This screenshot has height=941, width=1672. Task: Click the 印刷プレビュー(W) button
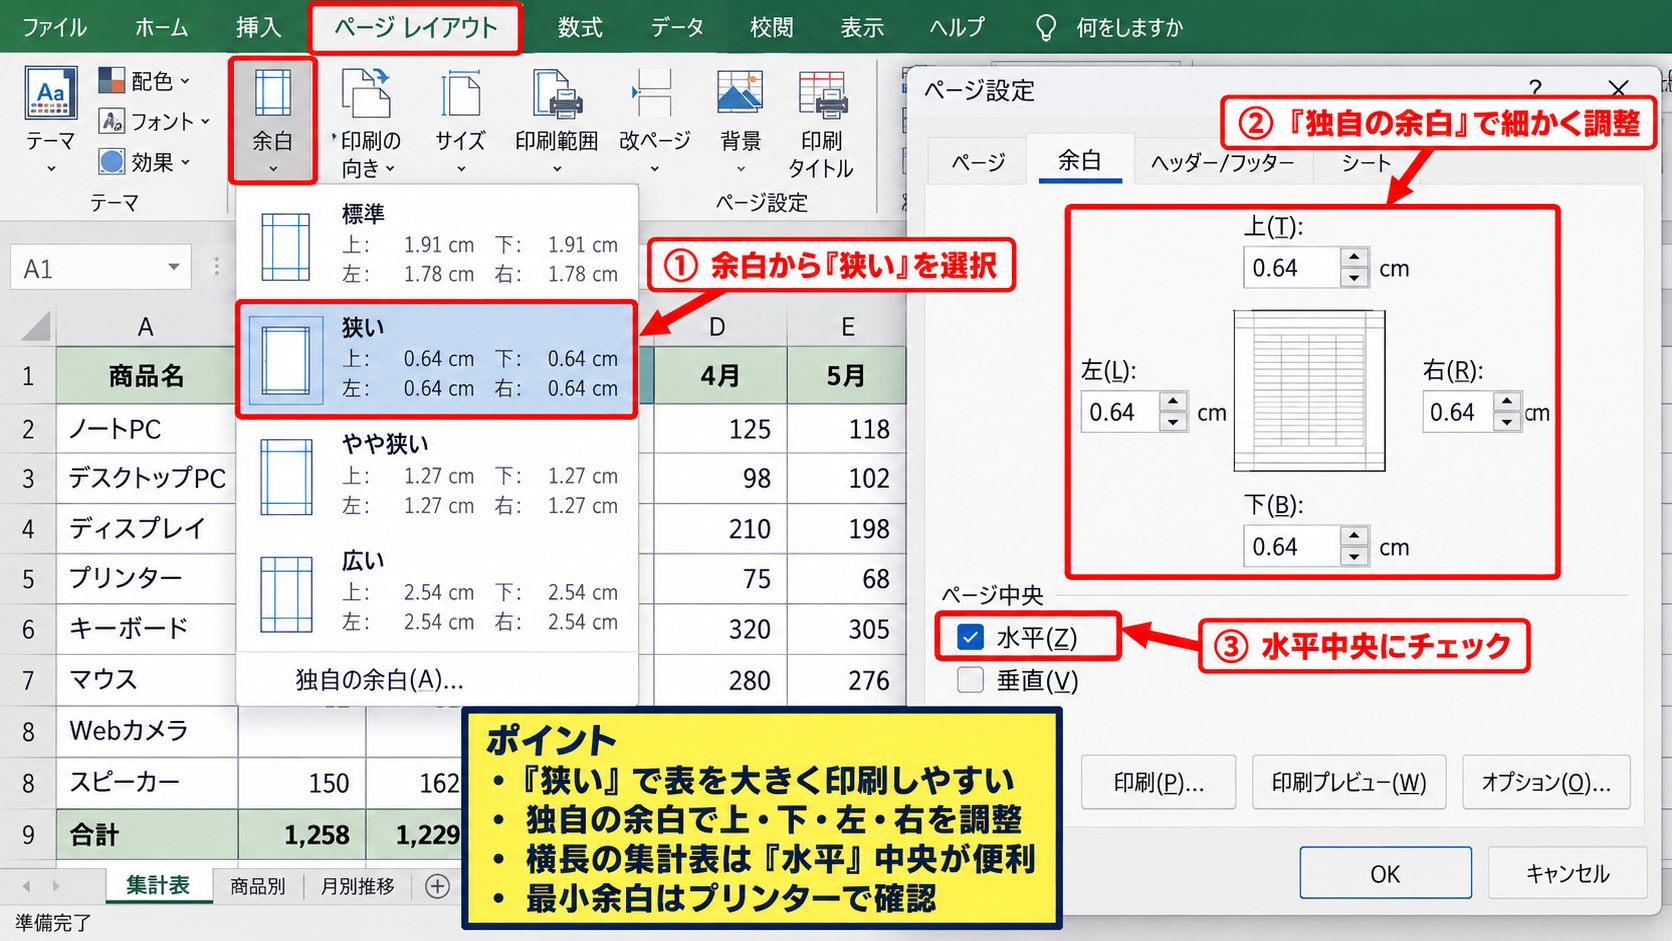[1349, 782]
